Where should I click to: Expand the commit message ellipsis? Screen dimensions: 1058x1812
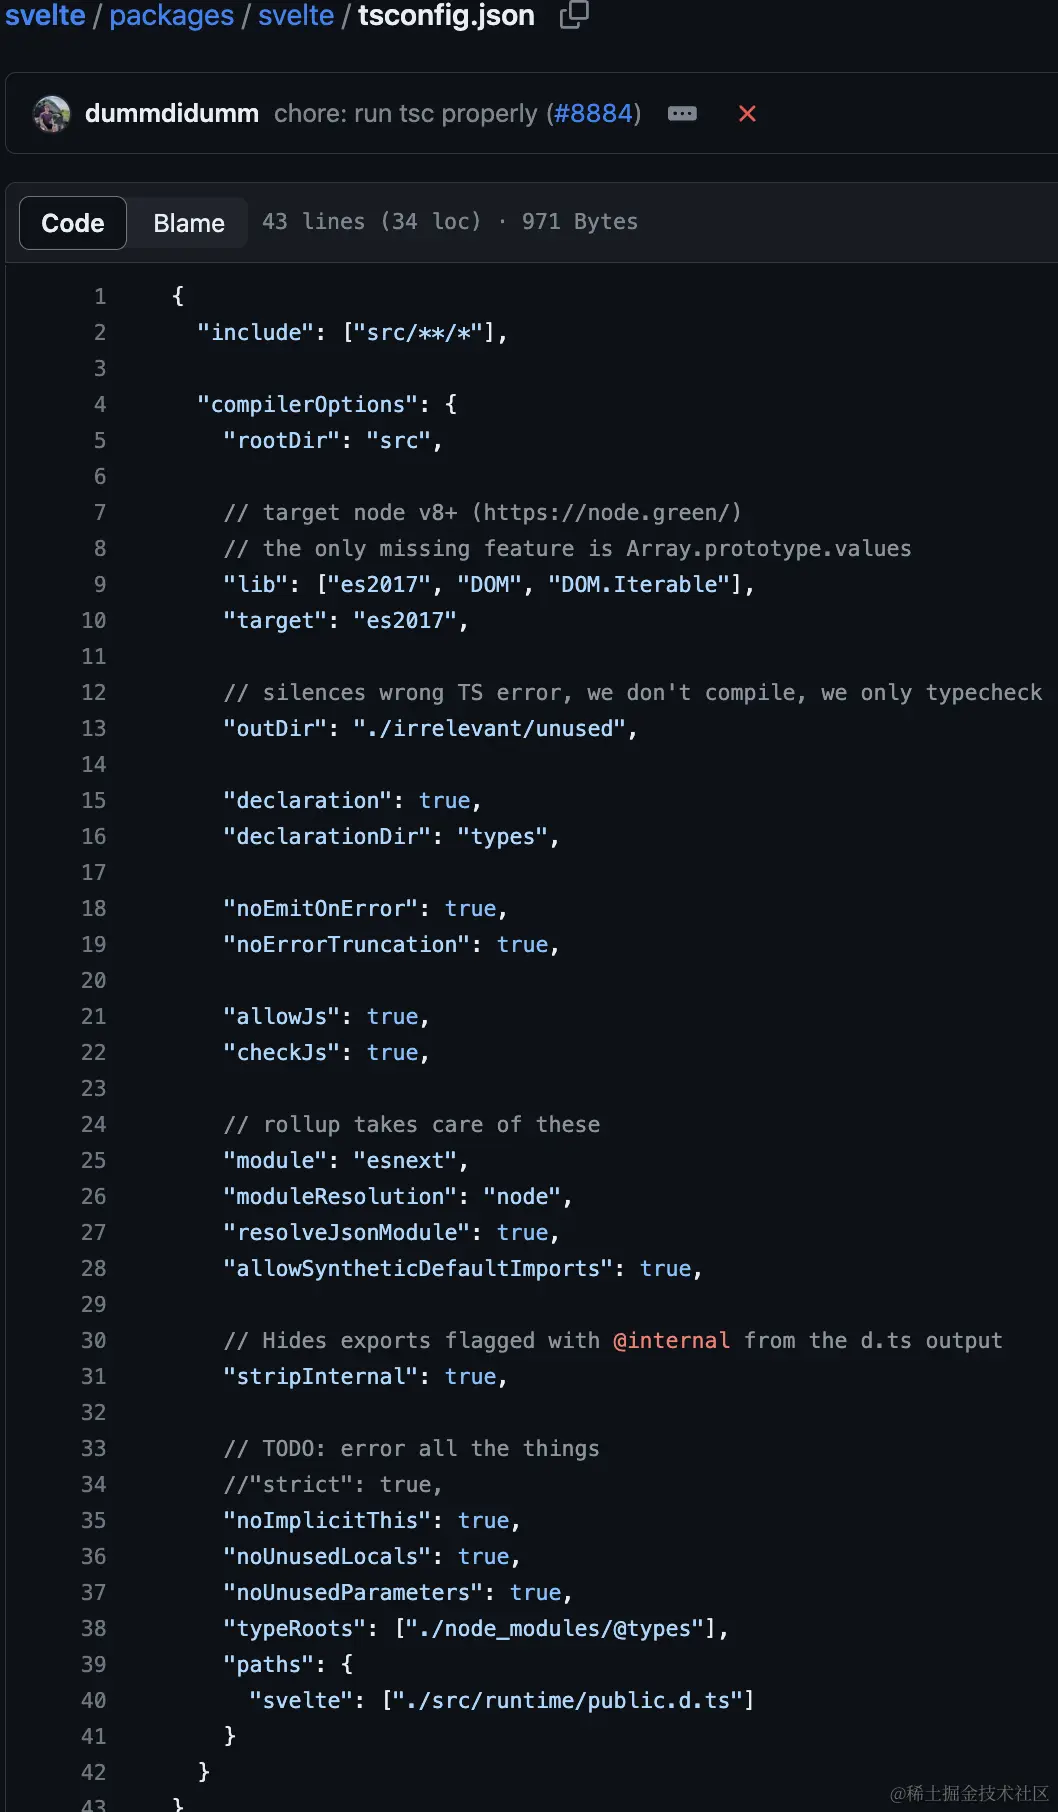pyautogui.click(x=682, y=114)
